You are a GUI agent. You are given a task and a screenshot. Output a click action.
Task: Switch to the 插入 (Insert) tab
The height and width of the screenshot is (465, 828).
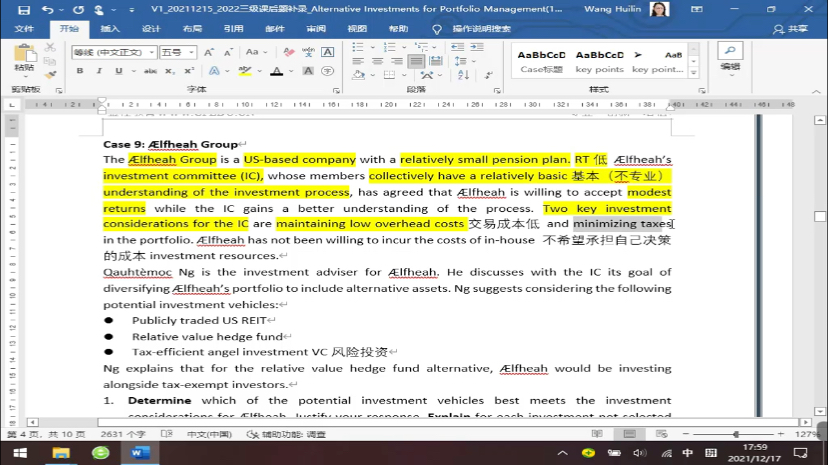(x=110, y=29)
